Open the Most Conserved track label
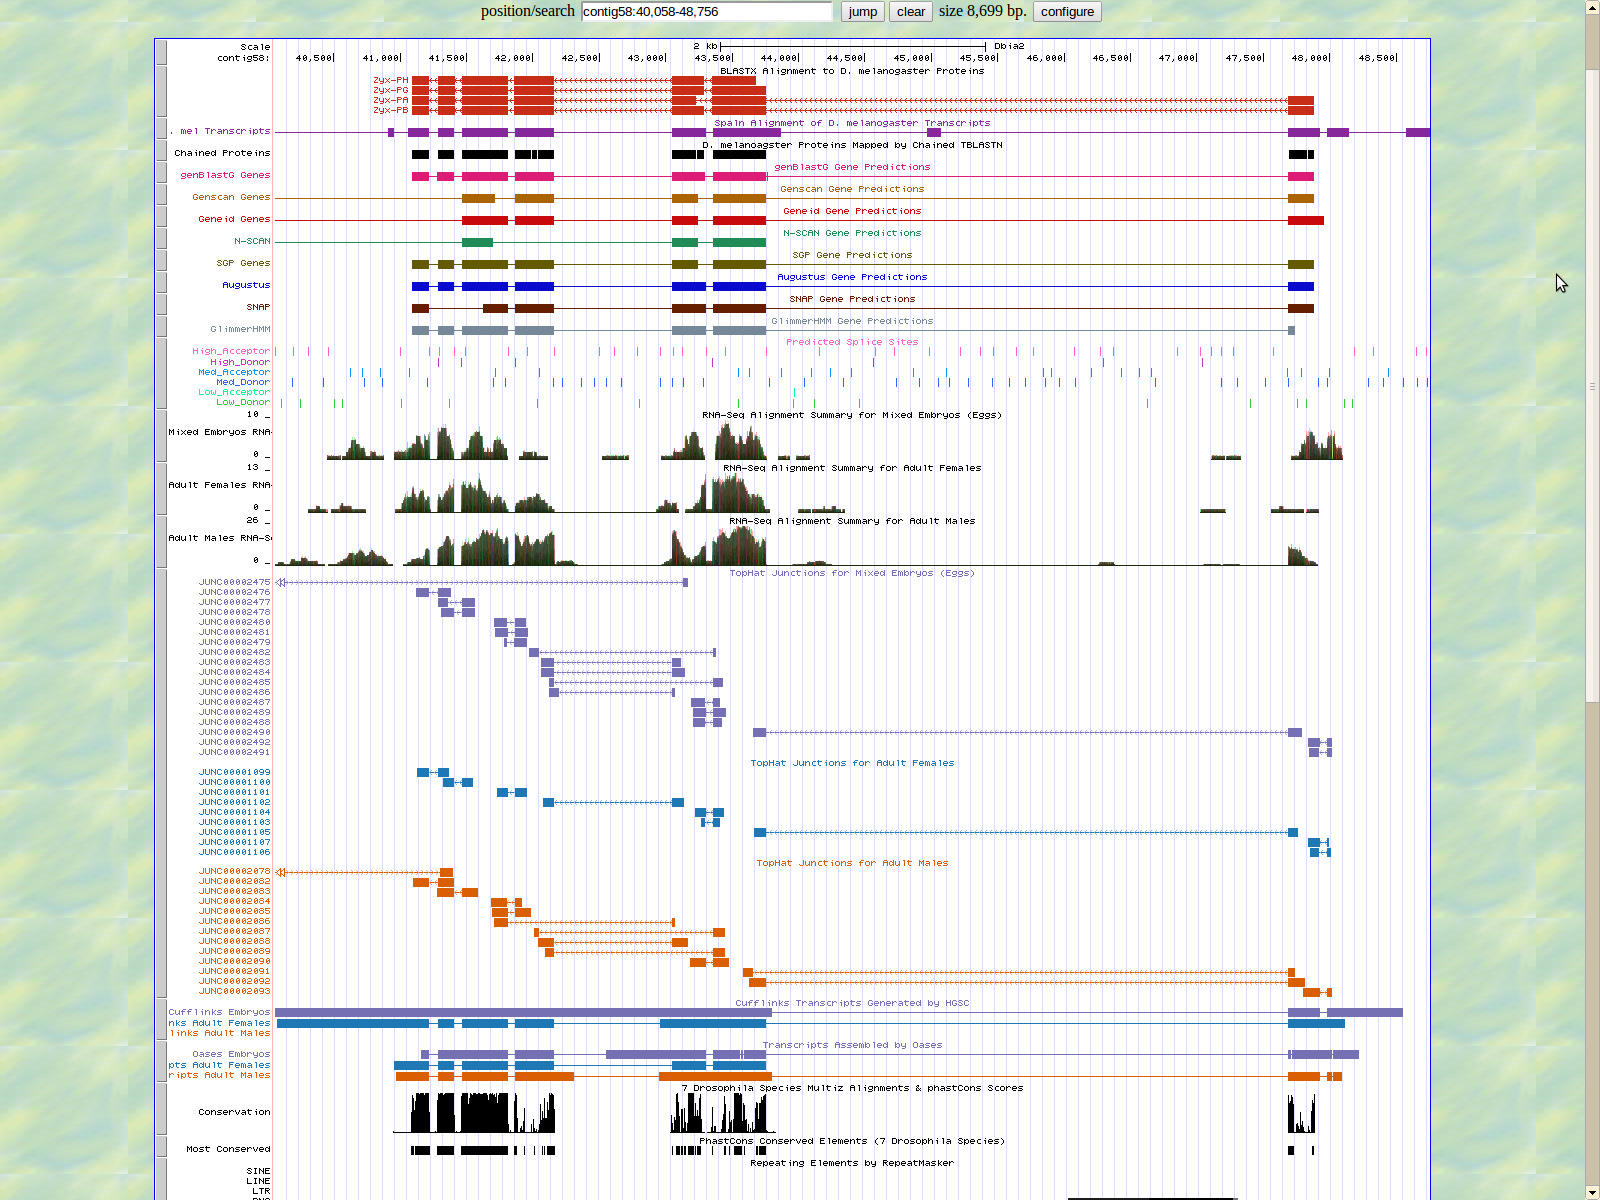The image size is (1600, 1200). coord(228,1149)
